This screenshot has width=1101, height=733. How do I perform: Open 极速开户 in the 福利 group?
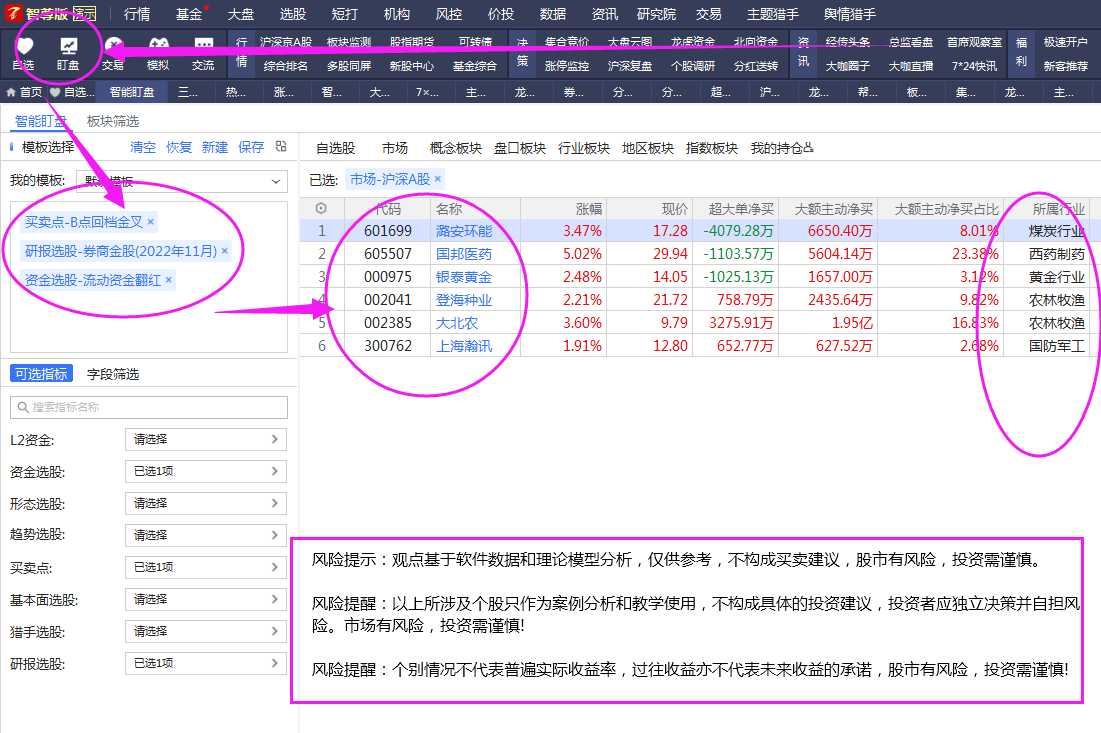1065,42
